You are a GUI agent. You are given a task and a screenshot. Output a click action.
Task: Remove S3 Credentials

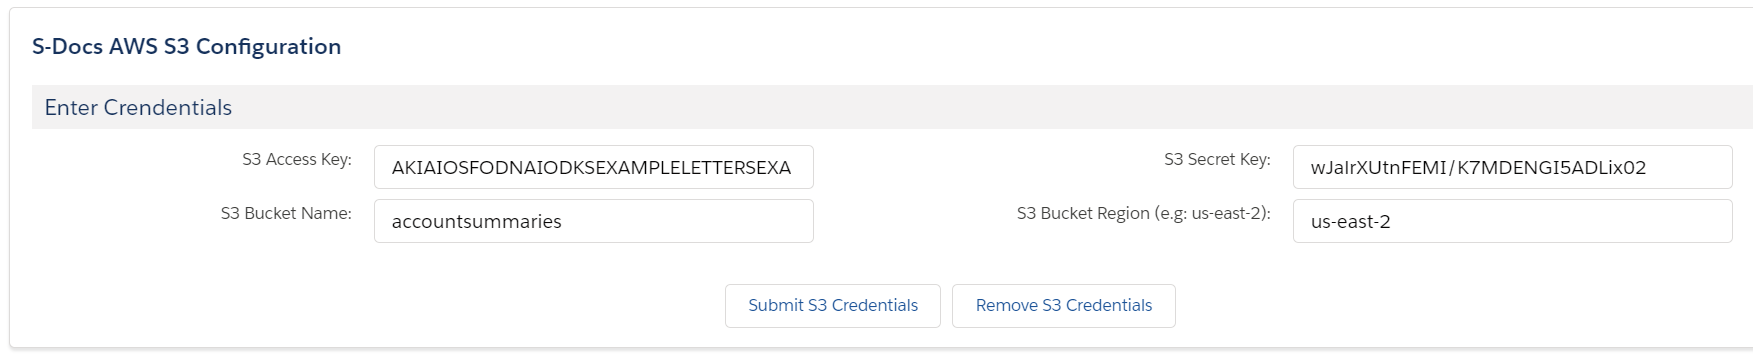tap(1064, 306)
